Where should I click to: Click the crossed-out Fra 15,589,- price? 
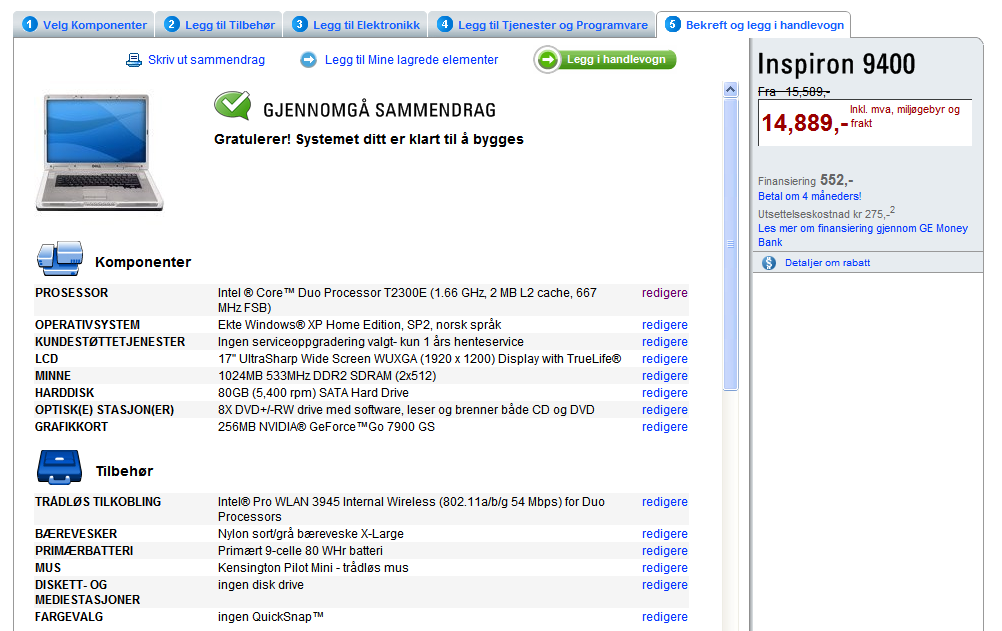794,92
